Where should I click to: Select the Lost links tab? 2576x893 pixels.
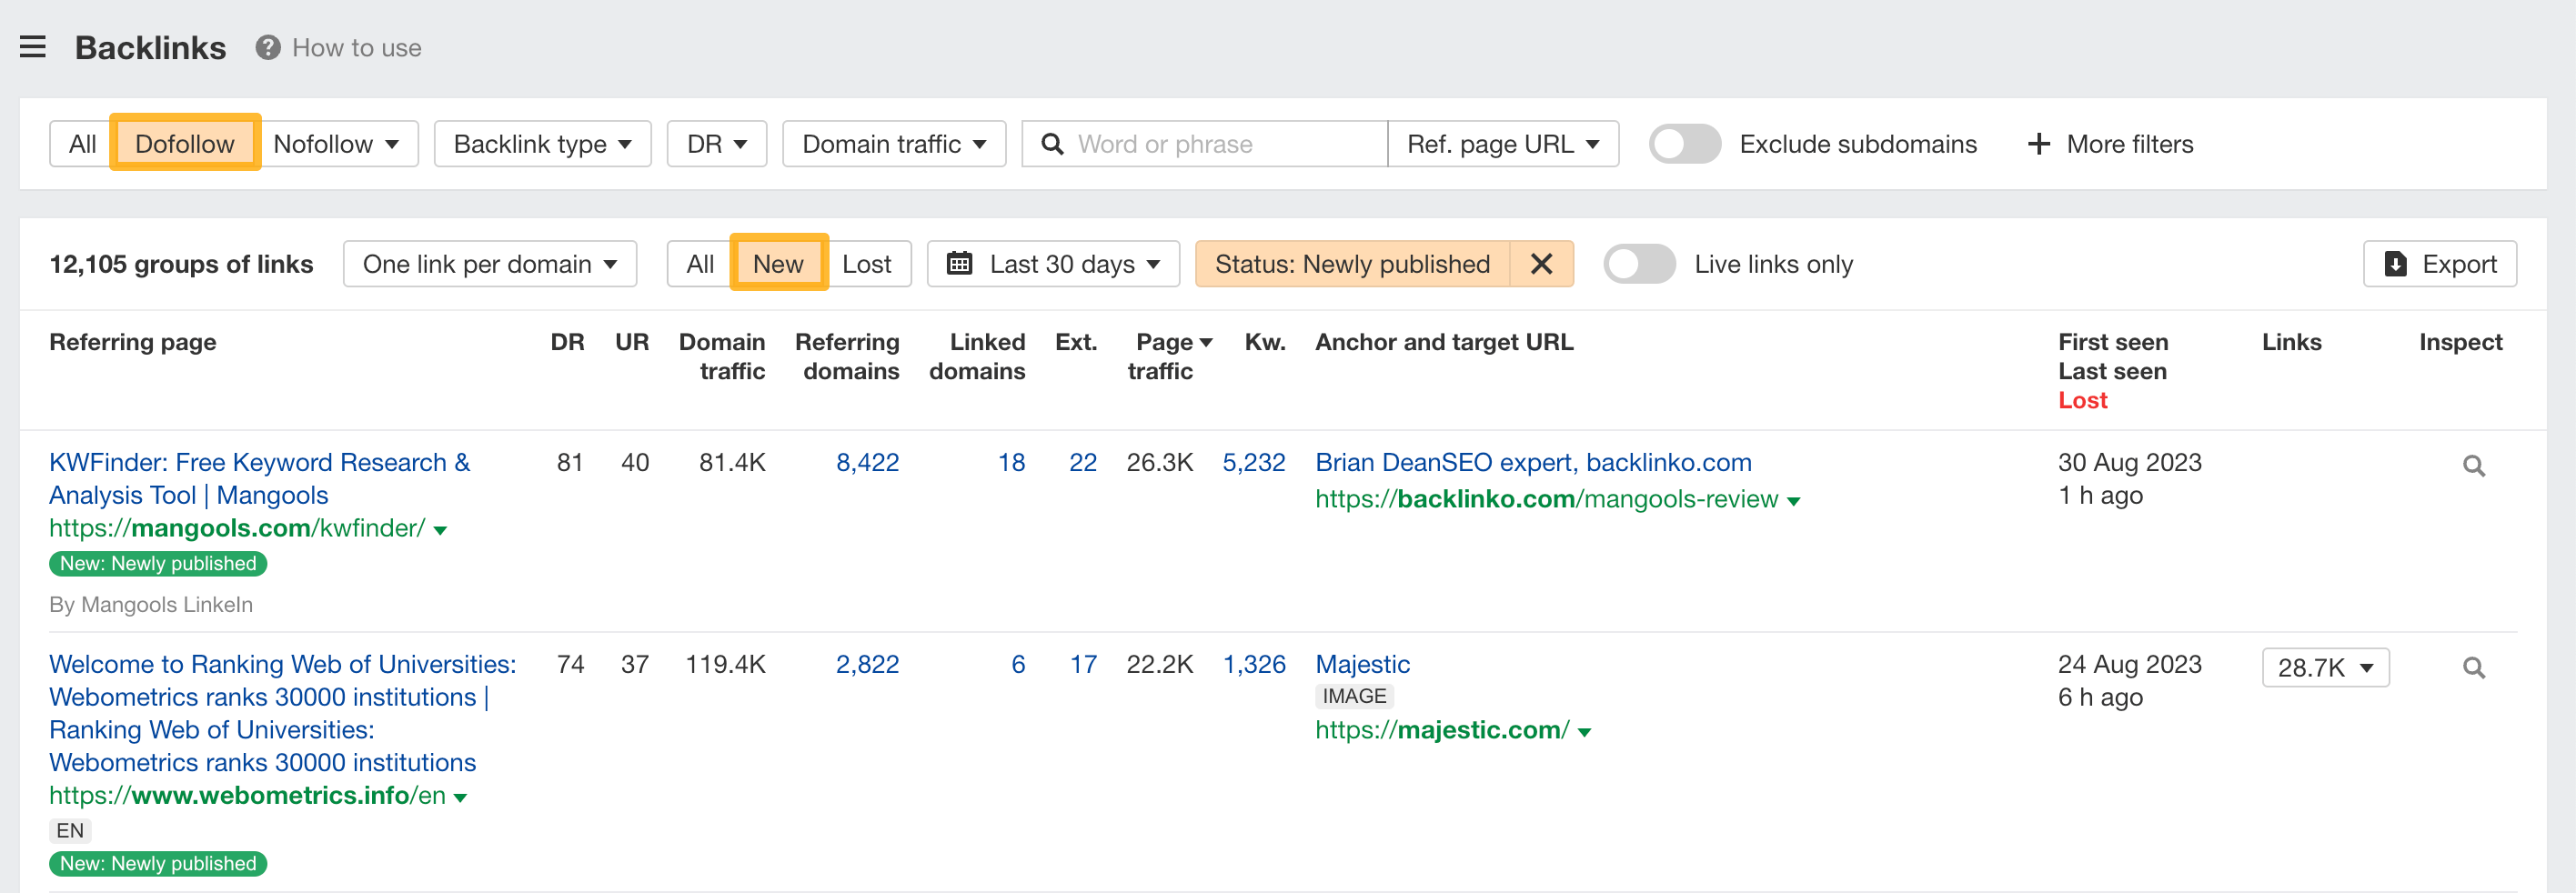pos(866,263)
